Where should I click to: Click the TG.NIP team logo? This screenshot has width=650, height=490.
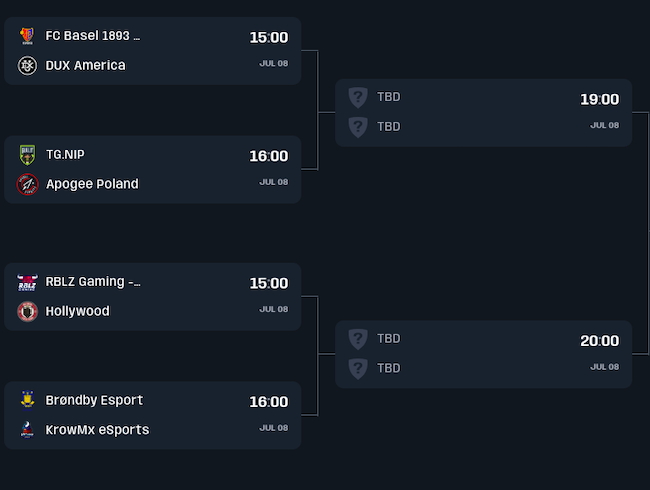[x=27, y=155]
